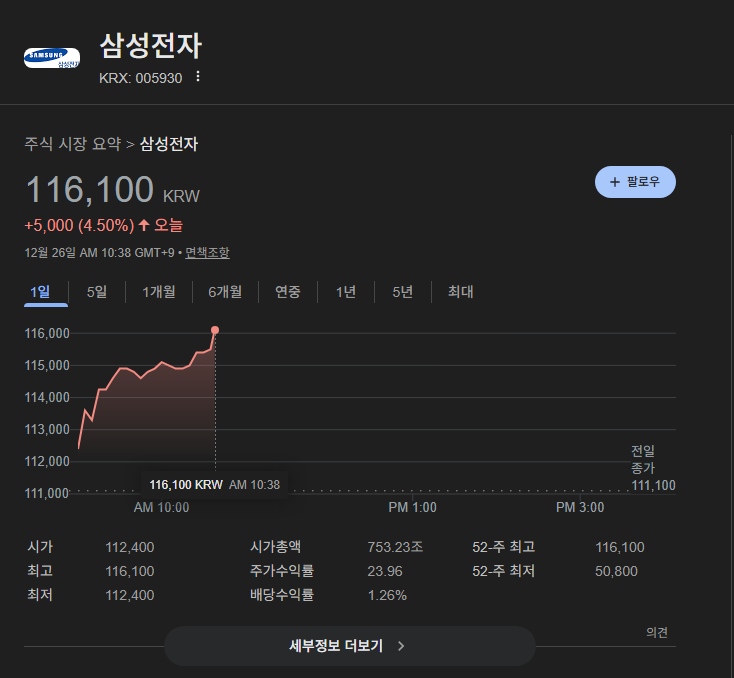Image resolution: width=734 pixels, height=678 pixels.
Task: Select the 1일 chart tab
Action: [40, 292]
